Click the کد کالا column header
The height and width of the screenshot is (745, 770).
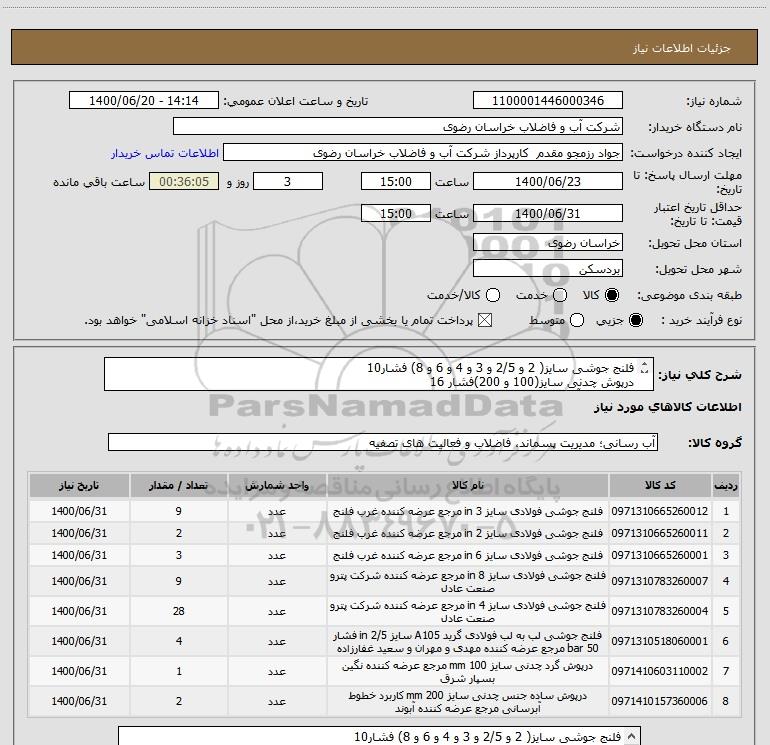[660, 485]
